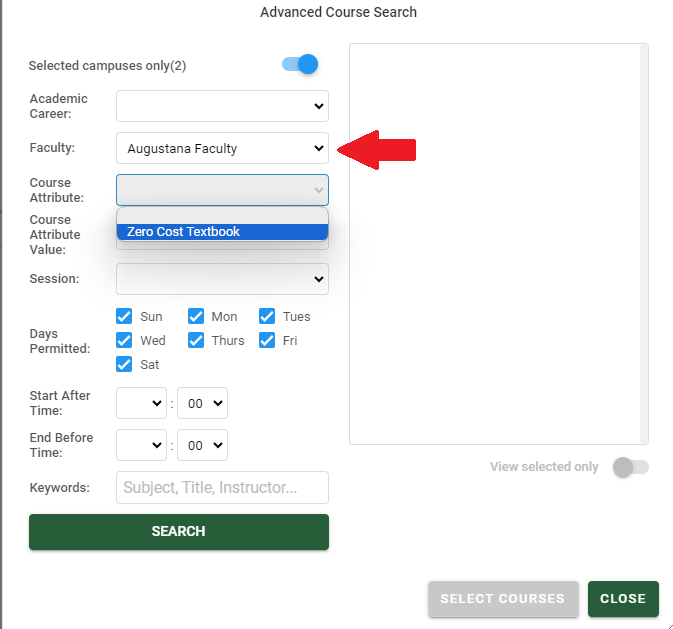The image size is (673, 629).
Task: Uncheck the Sun checkbox
Action: click(x=124, y=316)
